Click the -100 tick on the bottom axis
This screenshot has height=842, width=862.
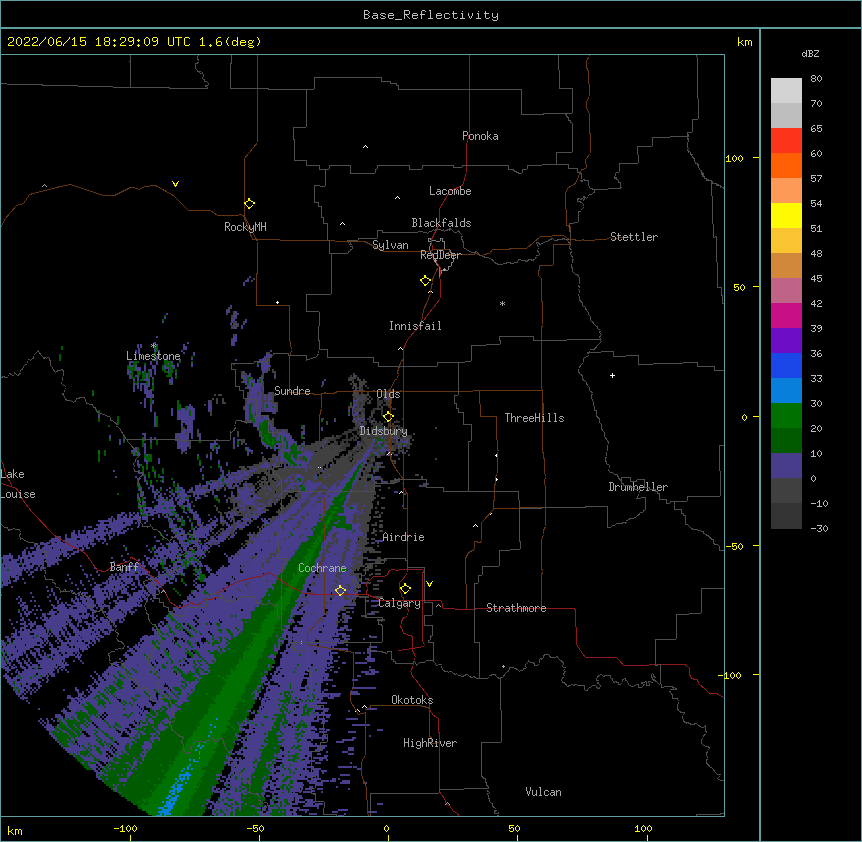pos(125,828)
